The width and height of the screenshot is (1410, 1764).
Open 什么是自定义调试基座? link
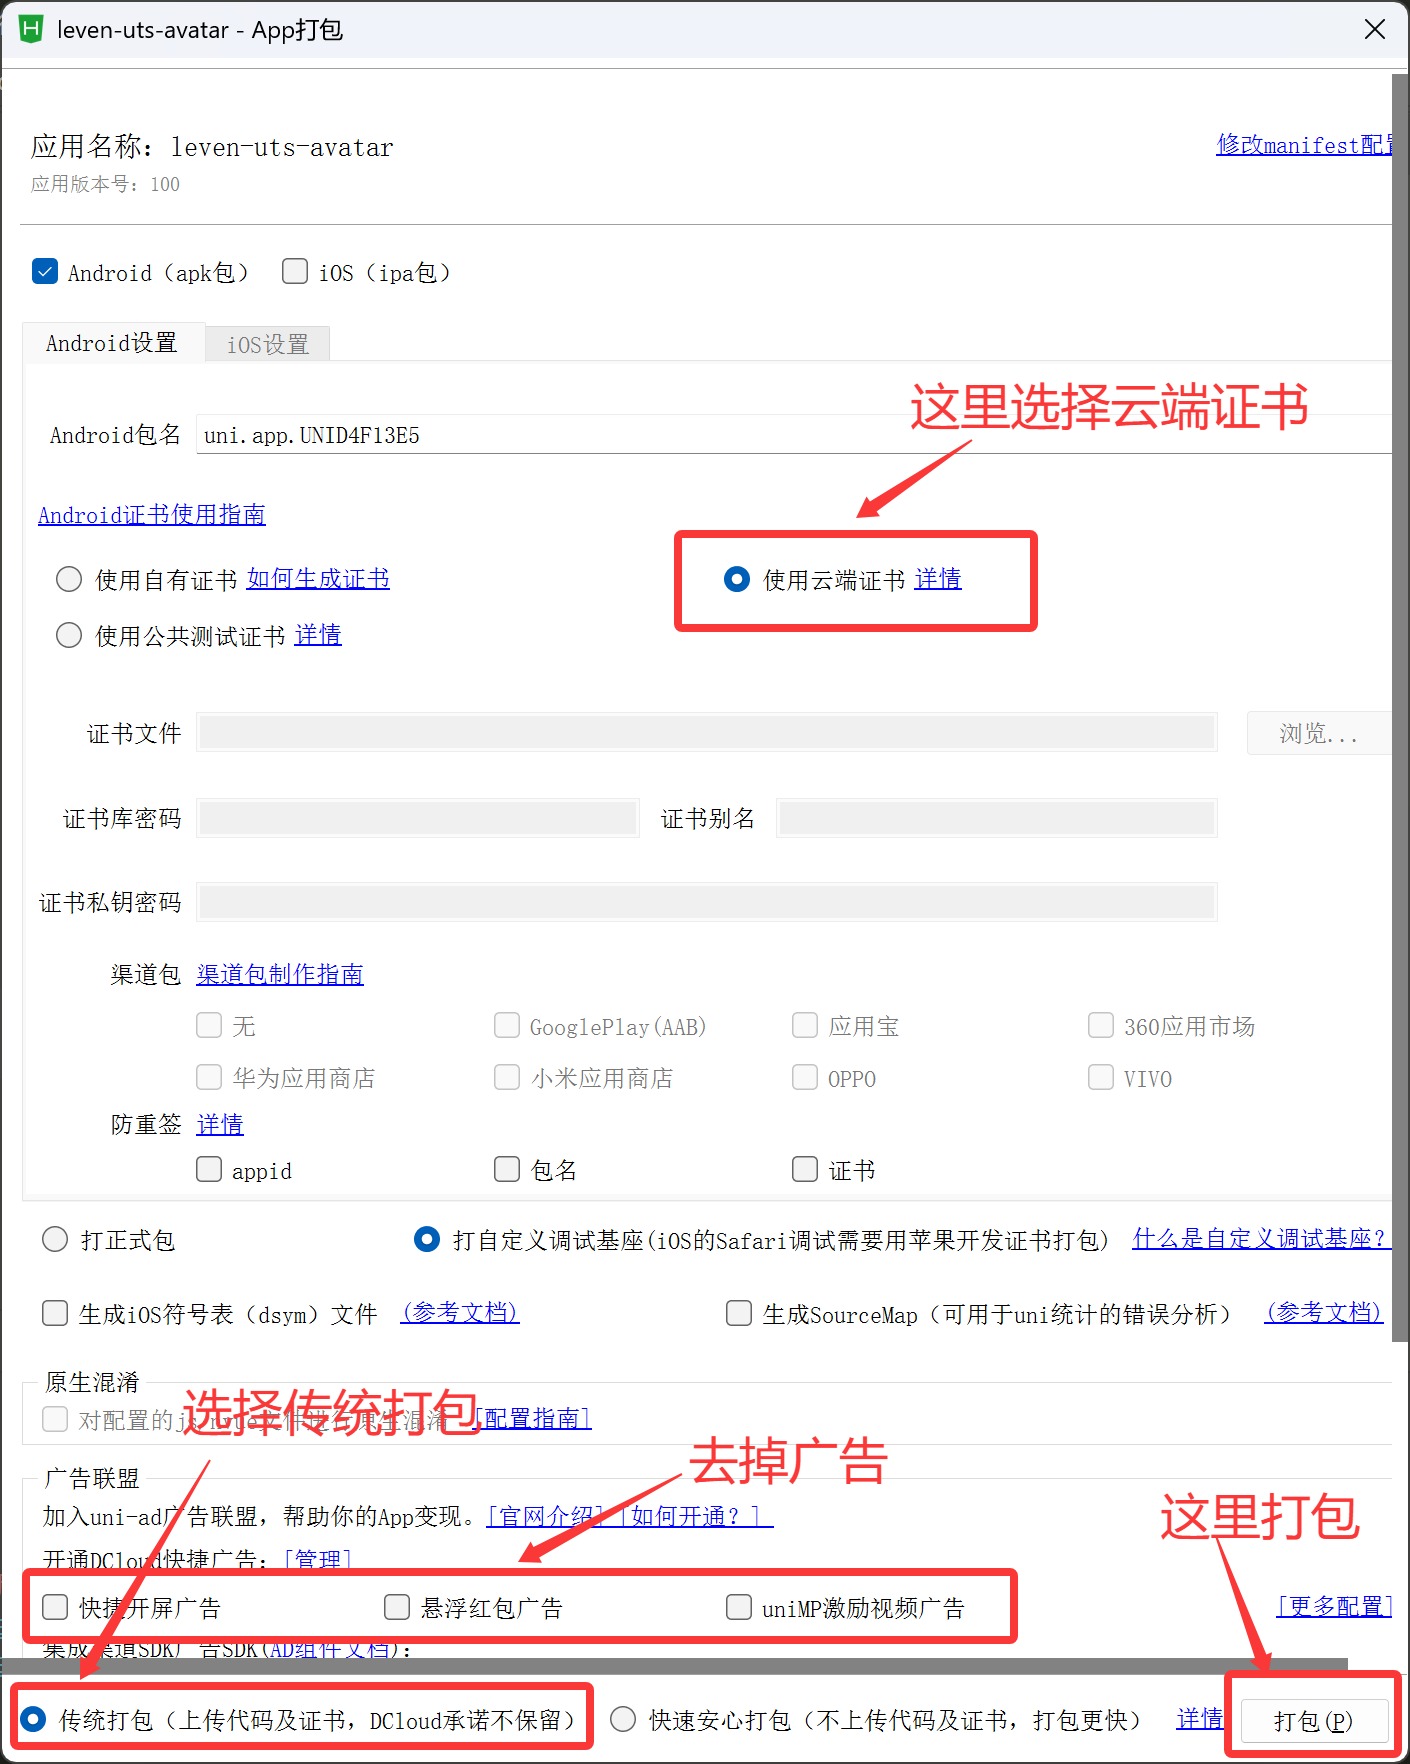[x=1261, y=1239]
